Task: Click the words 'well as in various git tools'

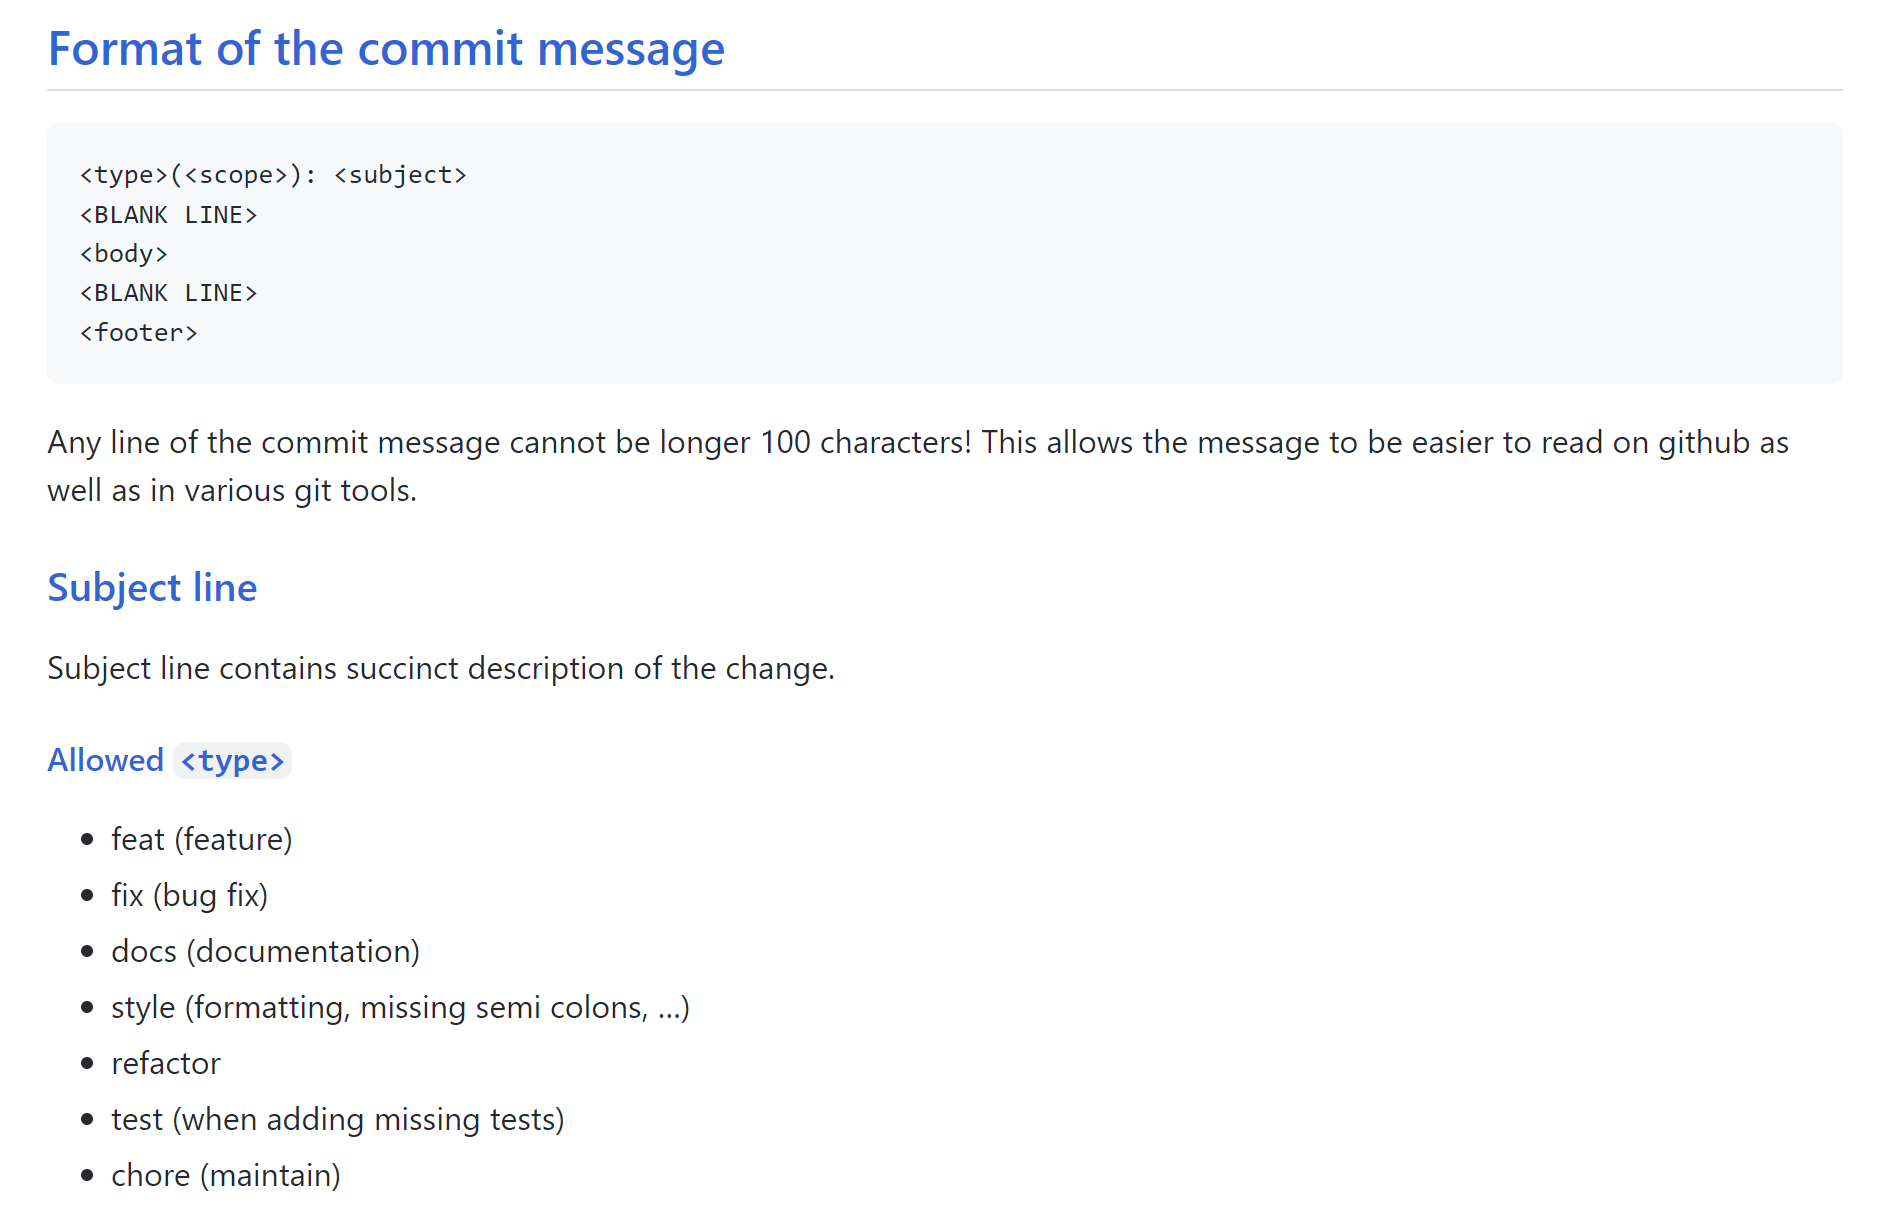Action: (x=230, y=491)
